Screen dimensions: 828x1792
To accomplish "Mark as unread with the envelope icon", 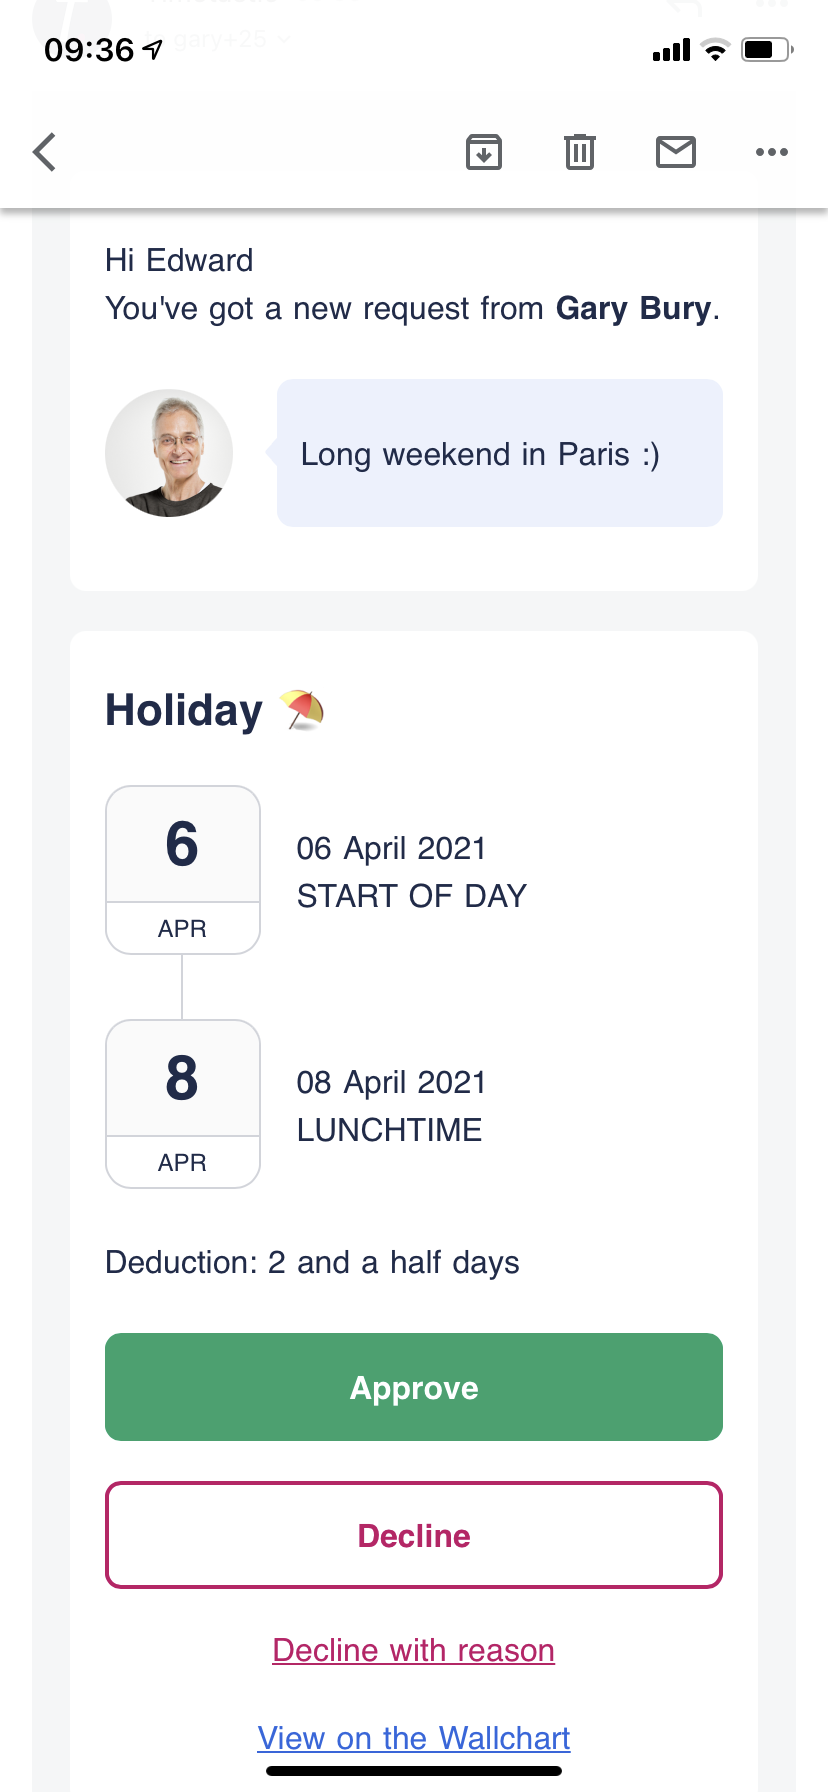I will pos(676,152).
